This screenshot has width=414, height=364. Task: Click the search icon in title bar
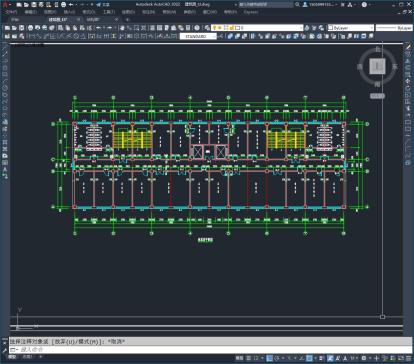pos(297,5)
